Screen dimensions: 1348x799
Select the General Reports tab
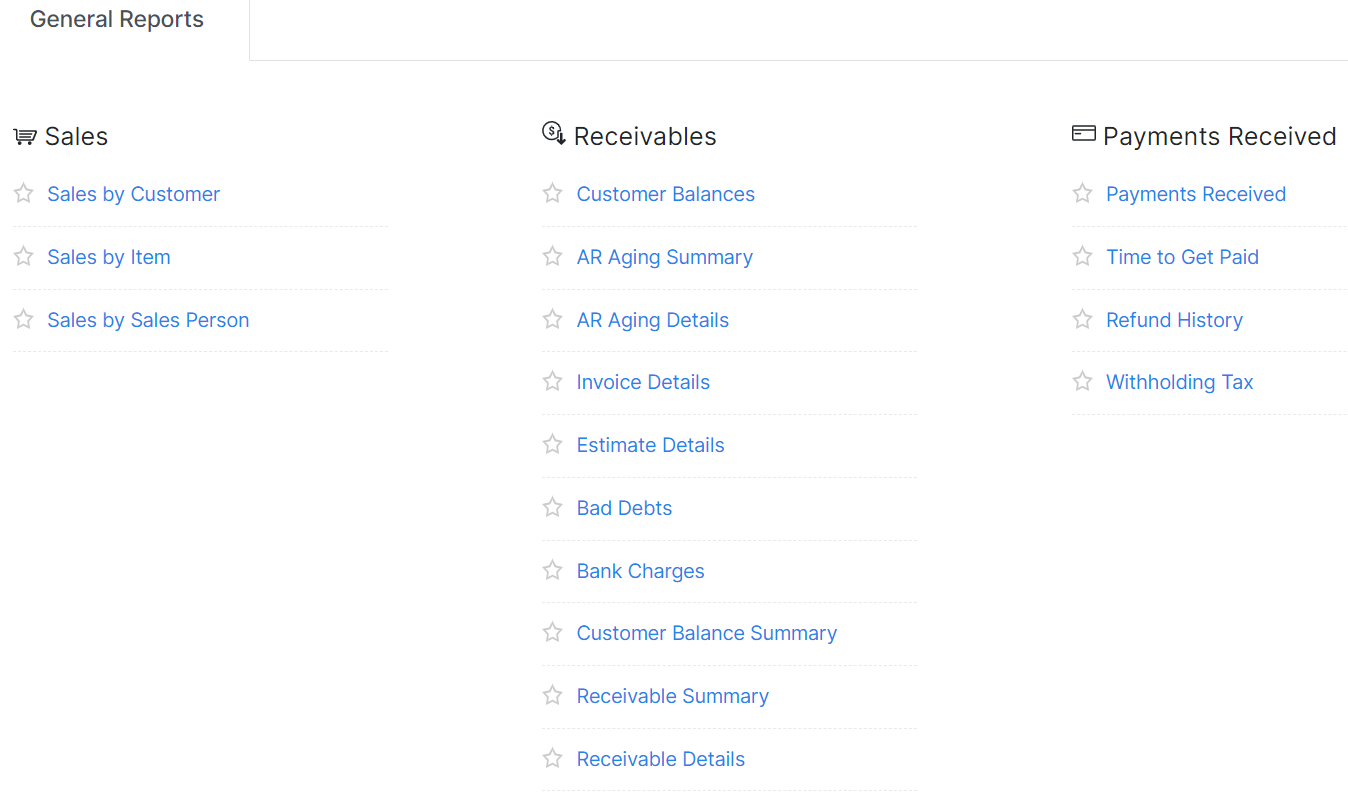pos(117,20)
